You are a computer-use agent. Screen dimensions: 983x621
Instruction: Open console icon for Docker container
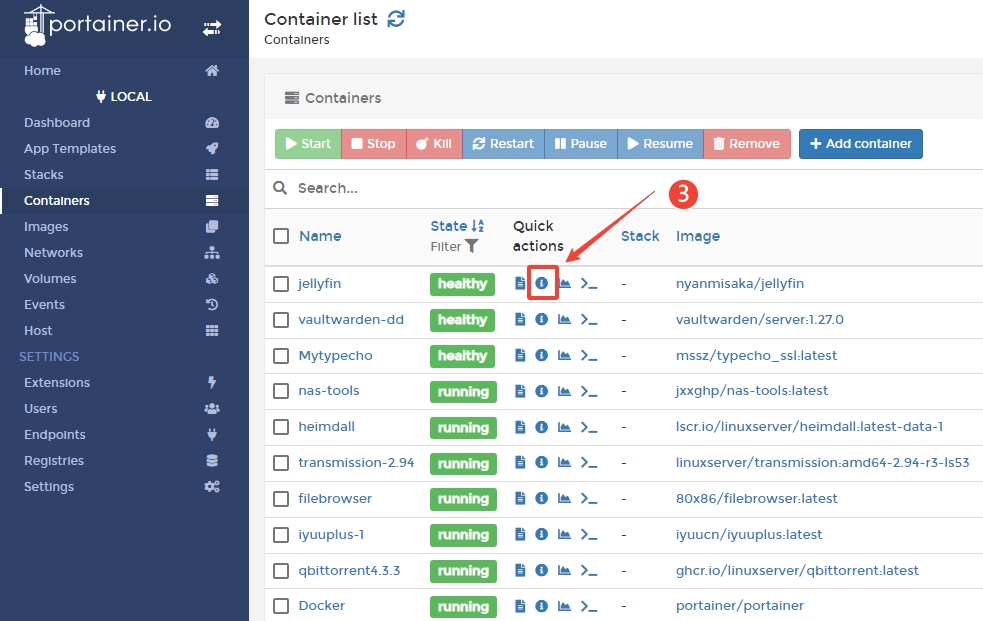point(589,606)
